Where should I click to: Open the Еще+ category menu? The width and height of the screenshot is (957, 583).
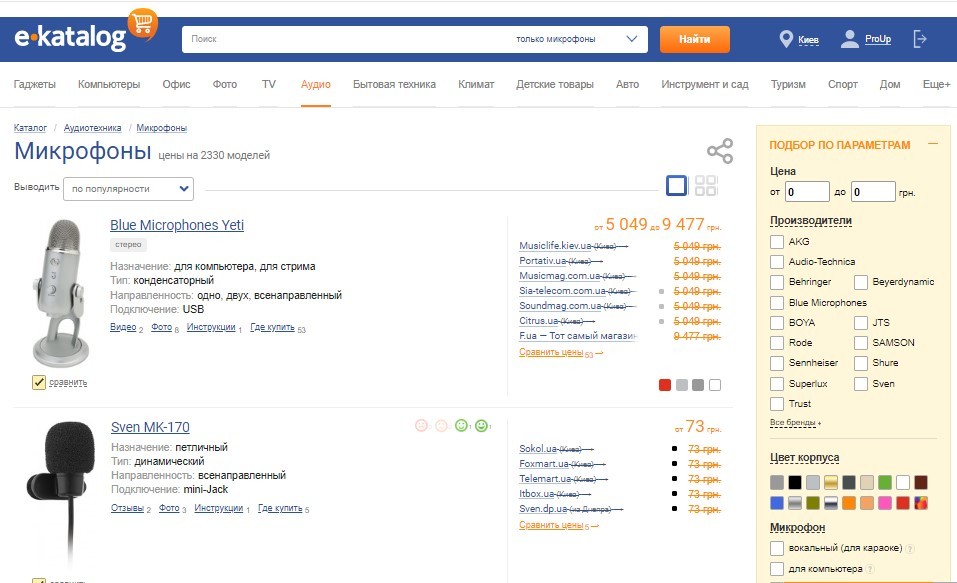(x=936, y=84)
